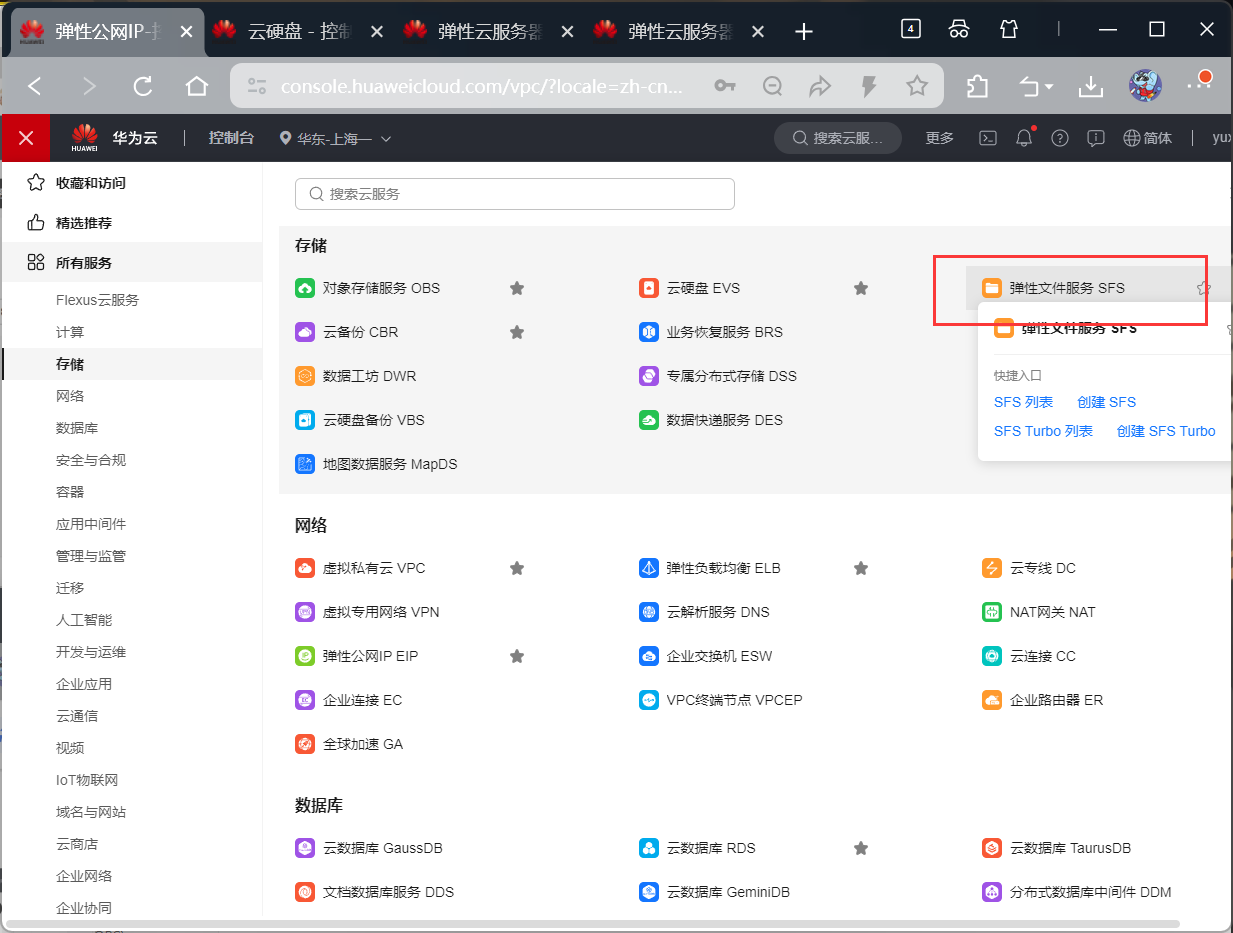Open the 云专线 DC icon
This screenshot has width=1233, height=933.
tap(992, 568)
